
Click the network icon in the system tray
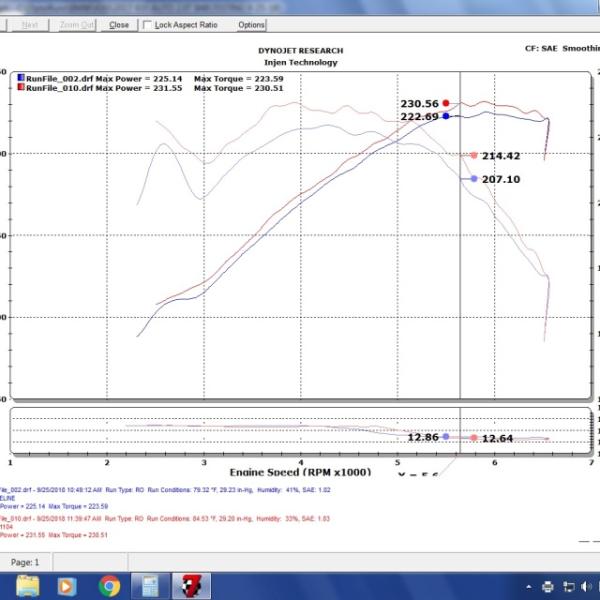click(567, 586)
